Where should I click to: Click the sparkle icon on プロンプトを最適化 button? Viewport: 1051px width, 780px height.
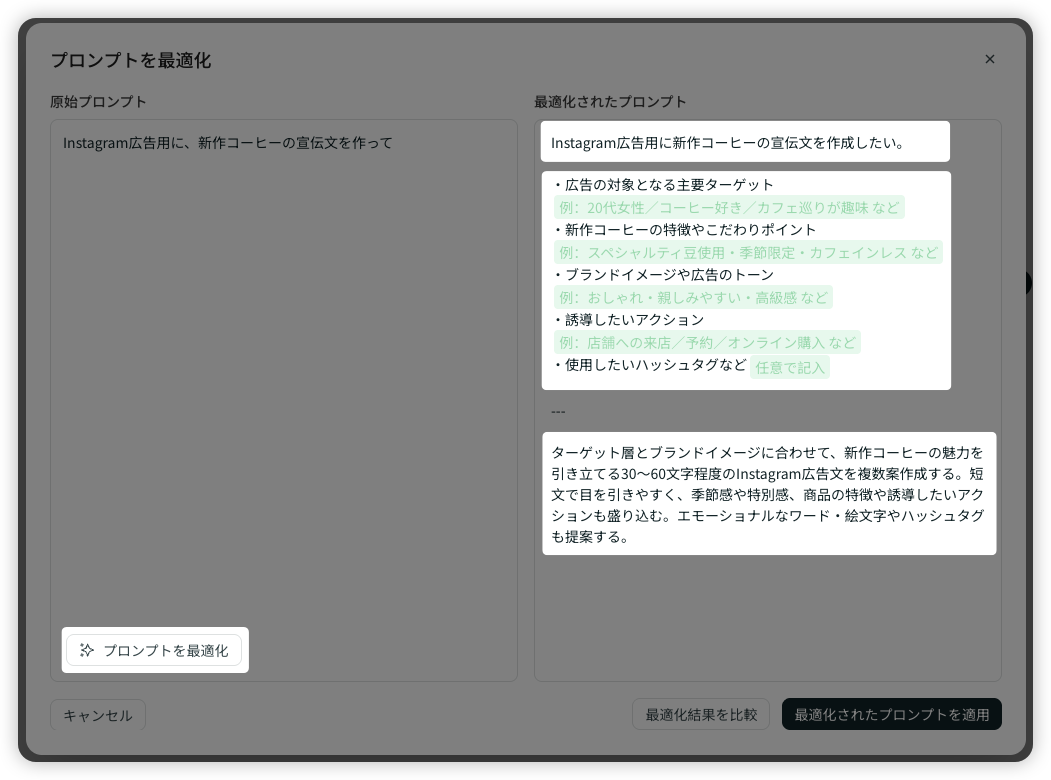pos(87,650)
